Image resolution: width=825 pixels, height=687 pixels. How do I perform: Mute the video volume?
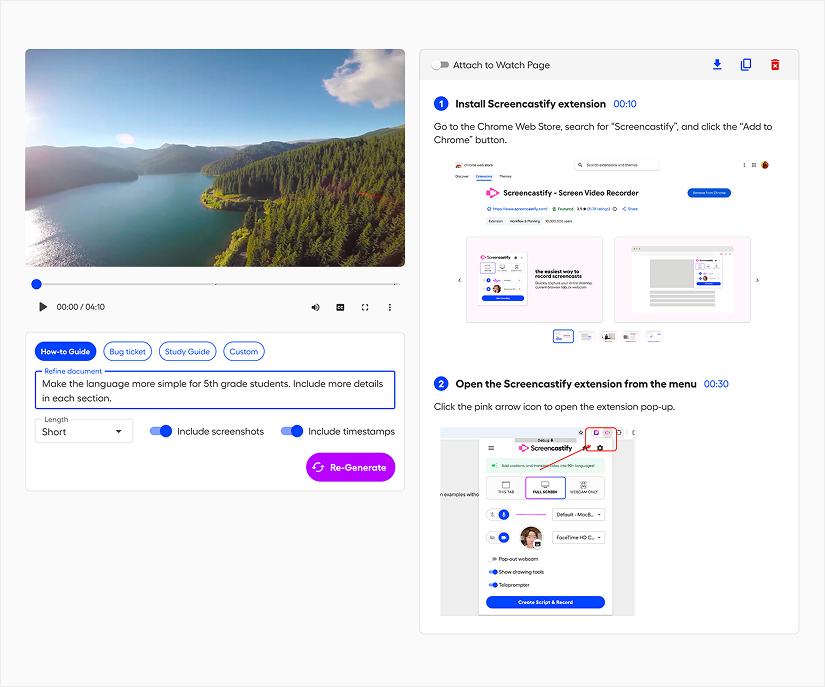point(315,307)
